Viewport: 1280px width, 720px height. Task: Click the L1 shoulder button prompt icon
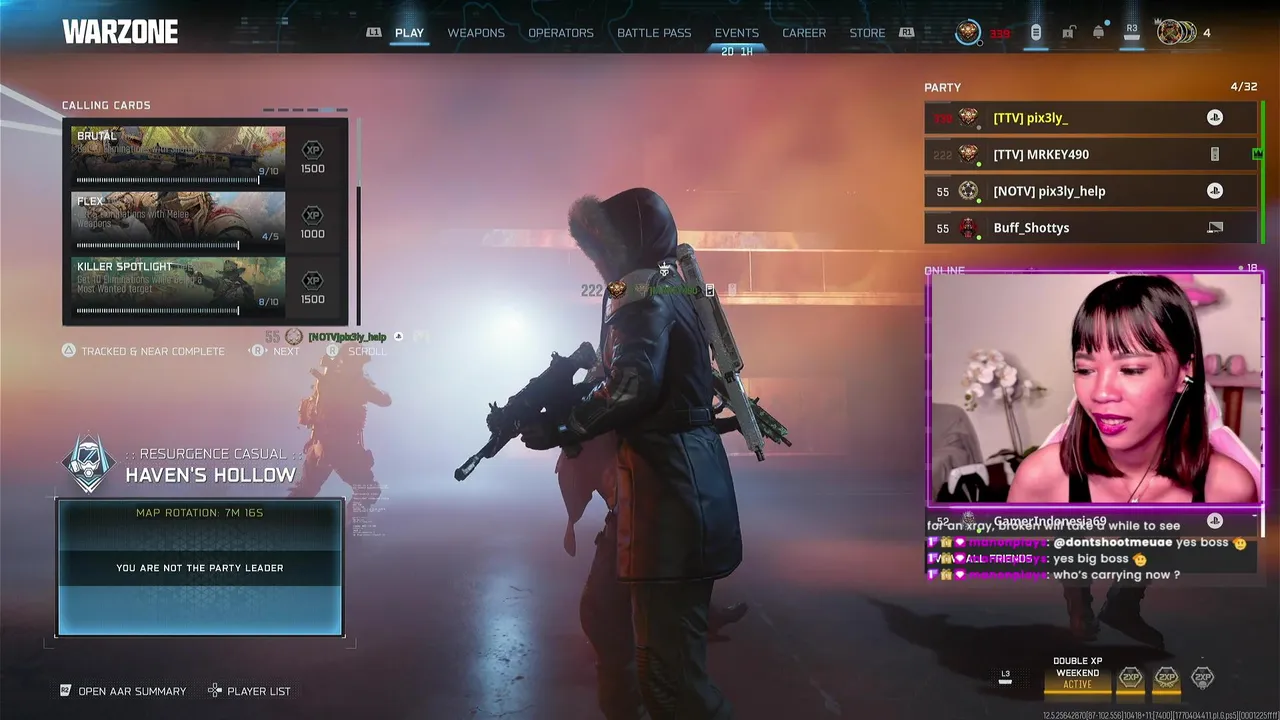point(374,33)
